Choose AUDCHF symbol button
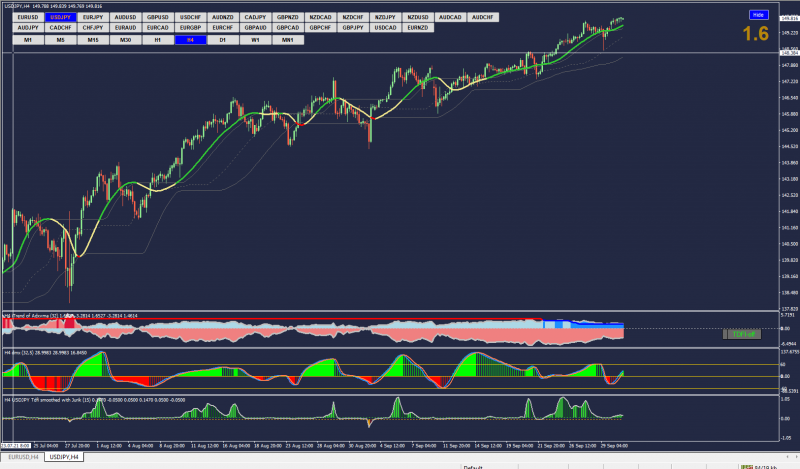 [x=483, y=17]
